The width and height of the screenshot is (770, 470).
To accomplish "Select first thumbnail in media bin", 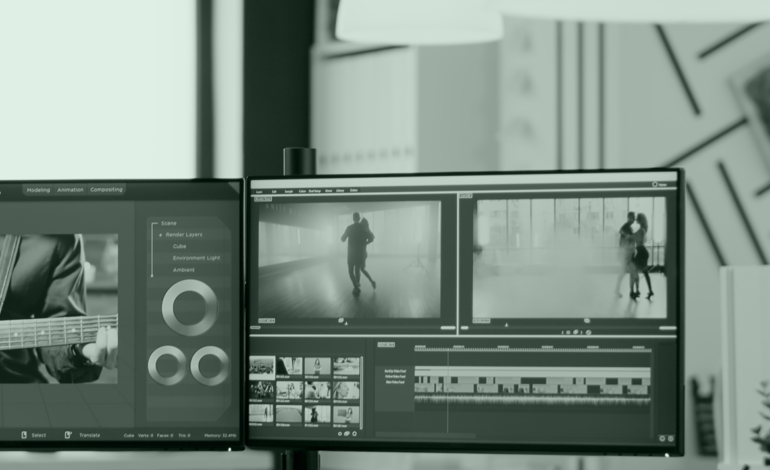I will pos(262,367).
